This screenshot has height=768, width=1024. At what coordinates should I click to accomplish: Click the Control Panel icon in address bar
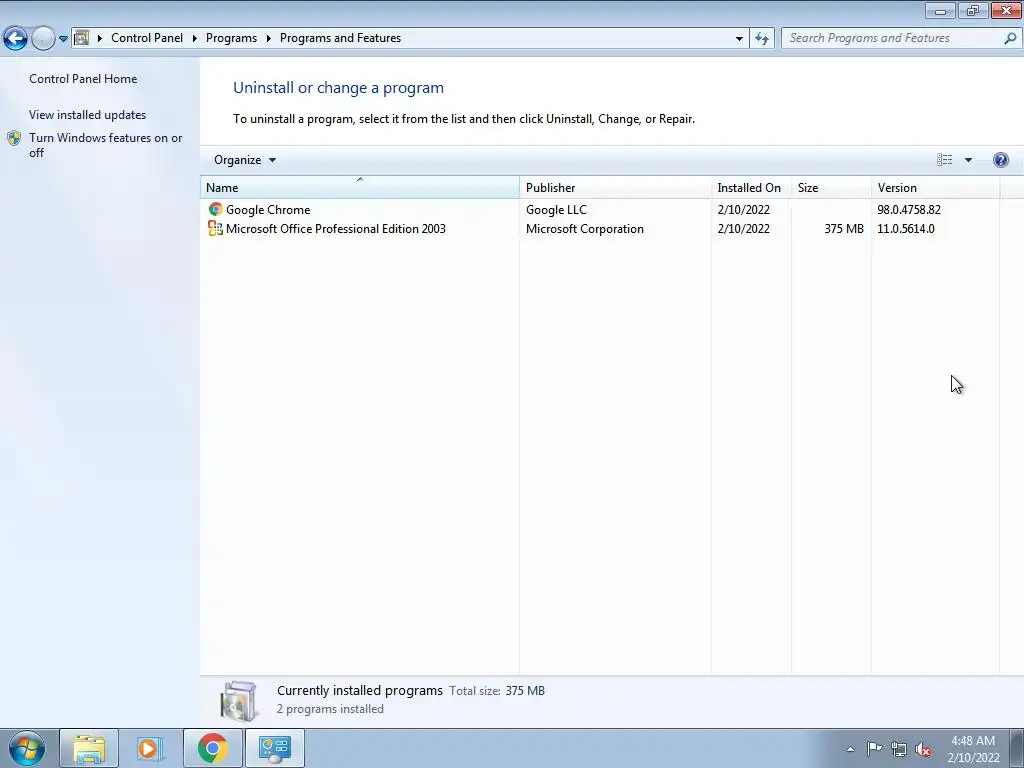pyautogui.click(x=81, y=38)
